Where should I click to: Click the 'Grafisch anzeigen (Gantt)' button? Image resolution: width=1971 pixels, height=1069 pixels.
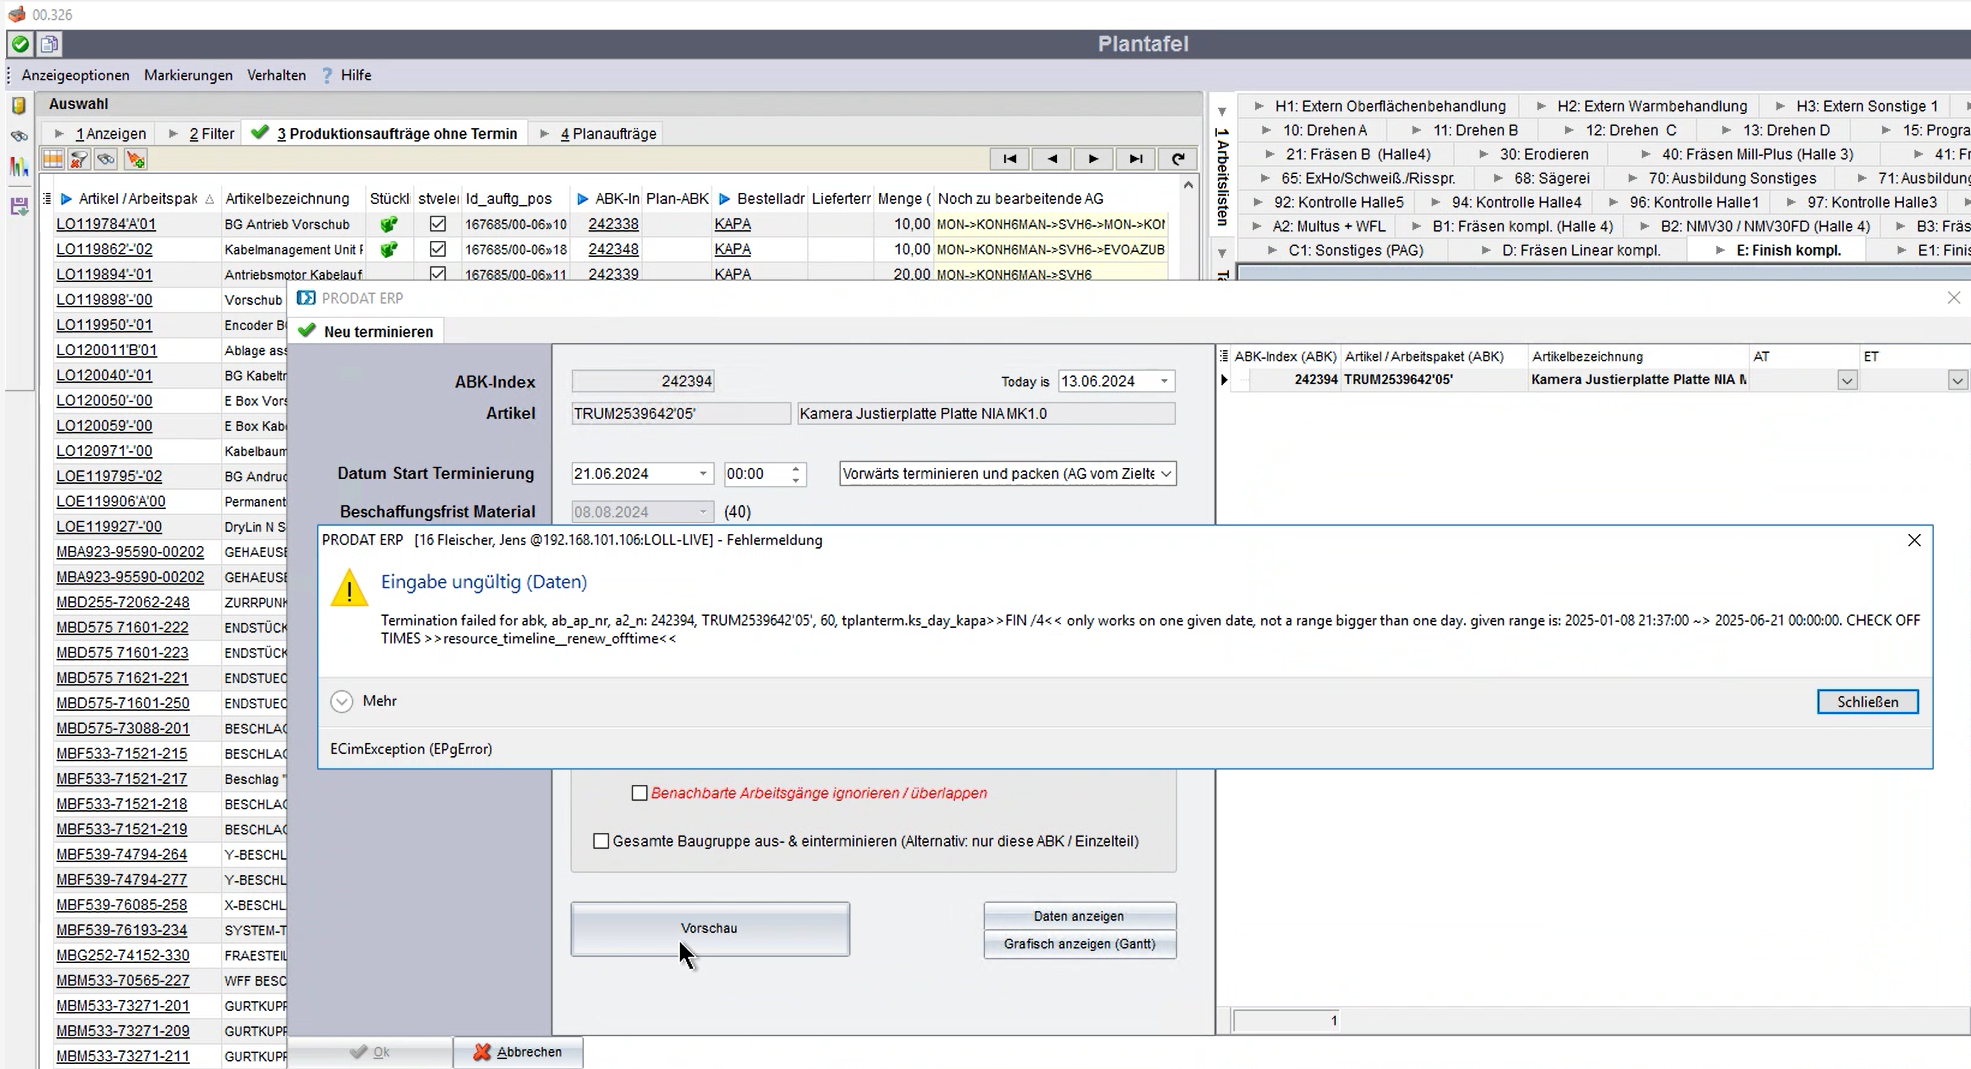point(1079,944)
